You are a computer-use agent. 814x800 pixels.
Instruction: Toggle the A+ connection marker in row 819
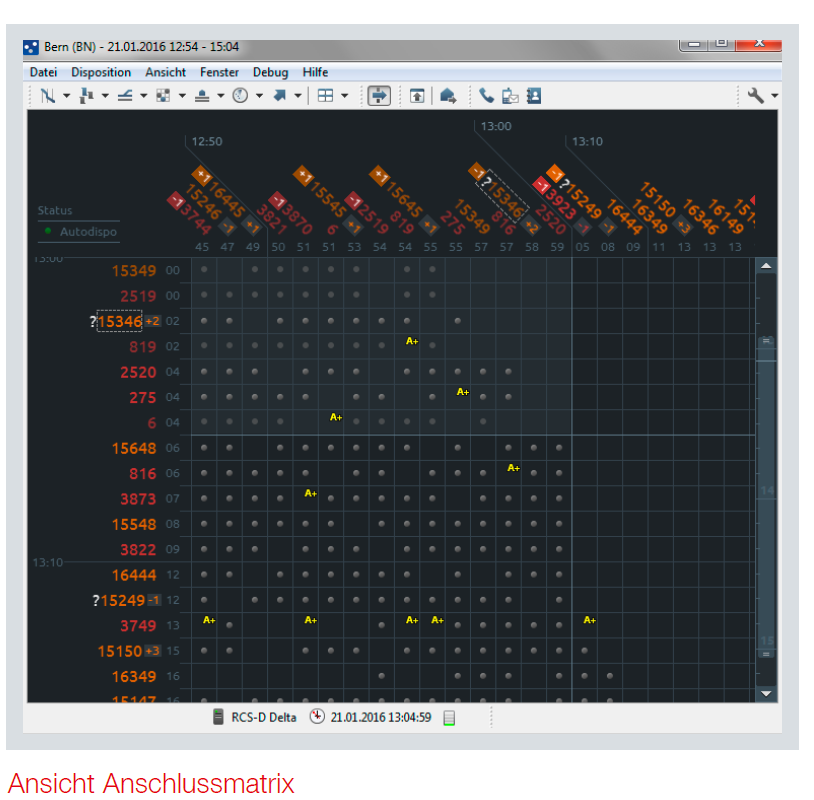click(412, 341)
